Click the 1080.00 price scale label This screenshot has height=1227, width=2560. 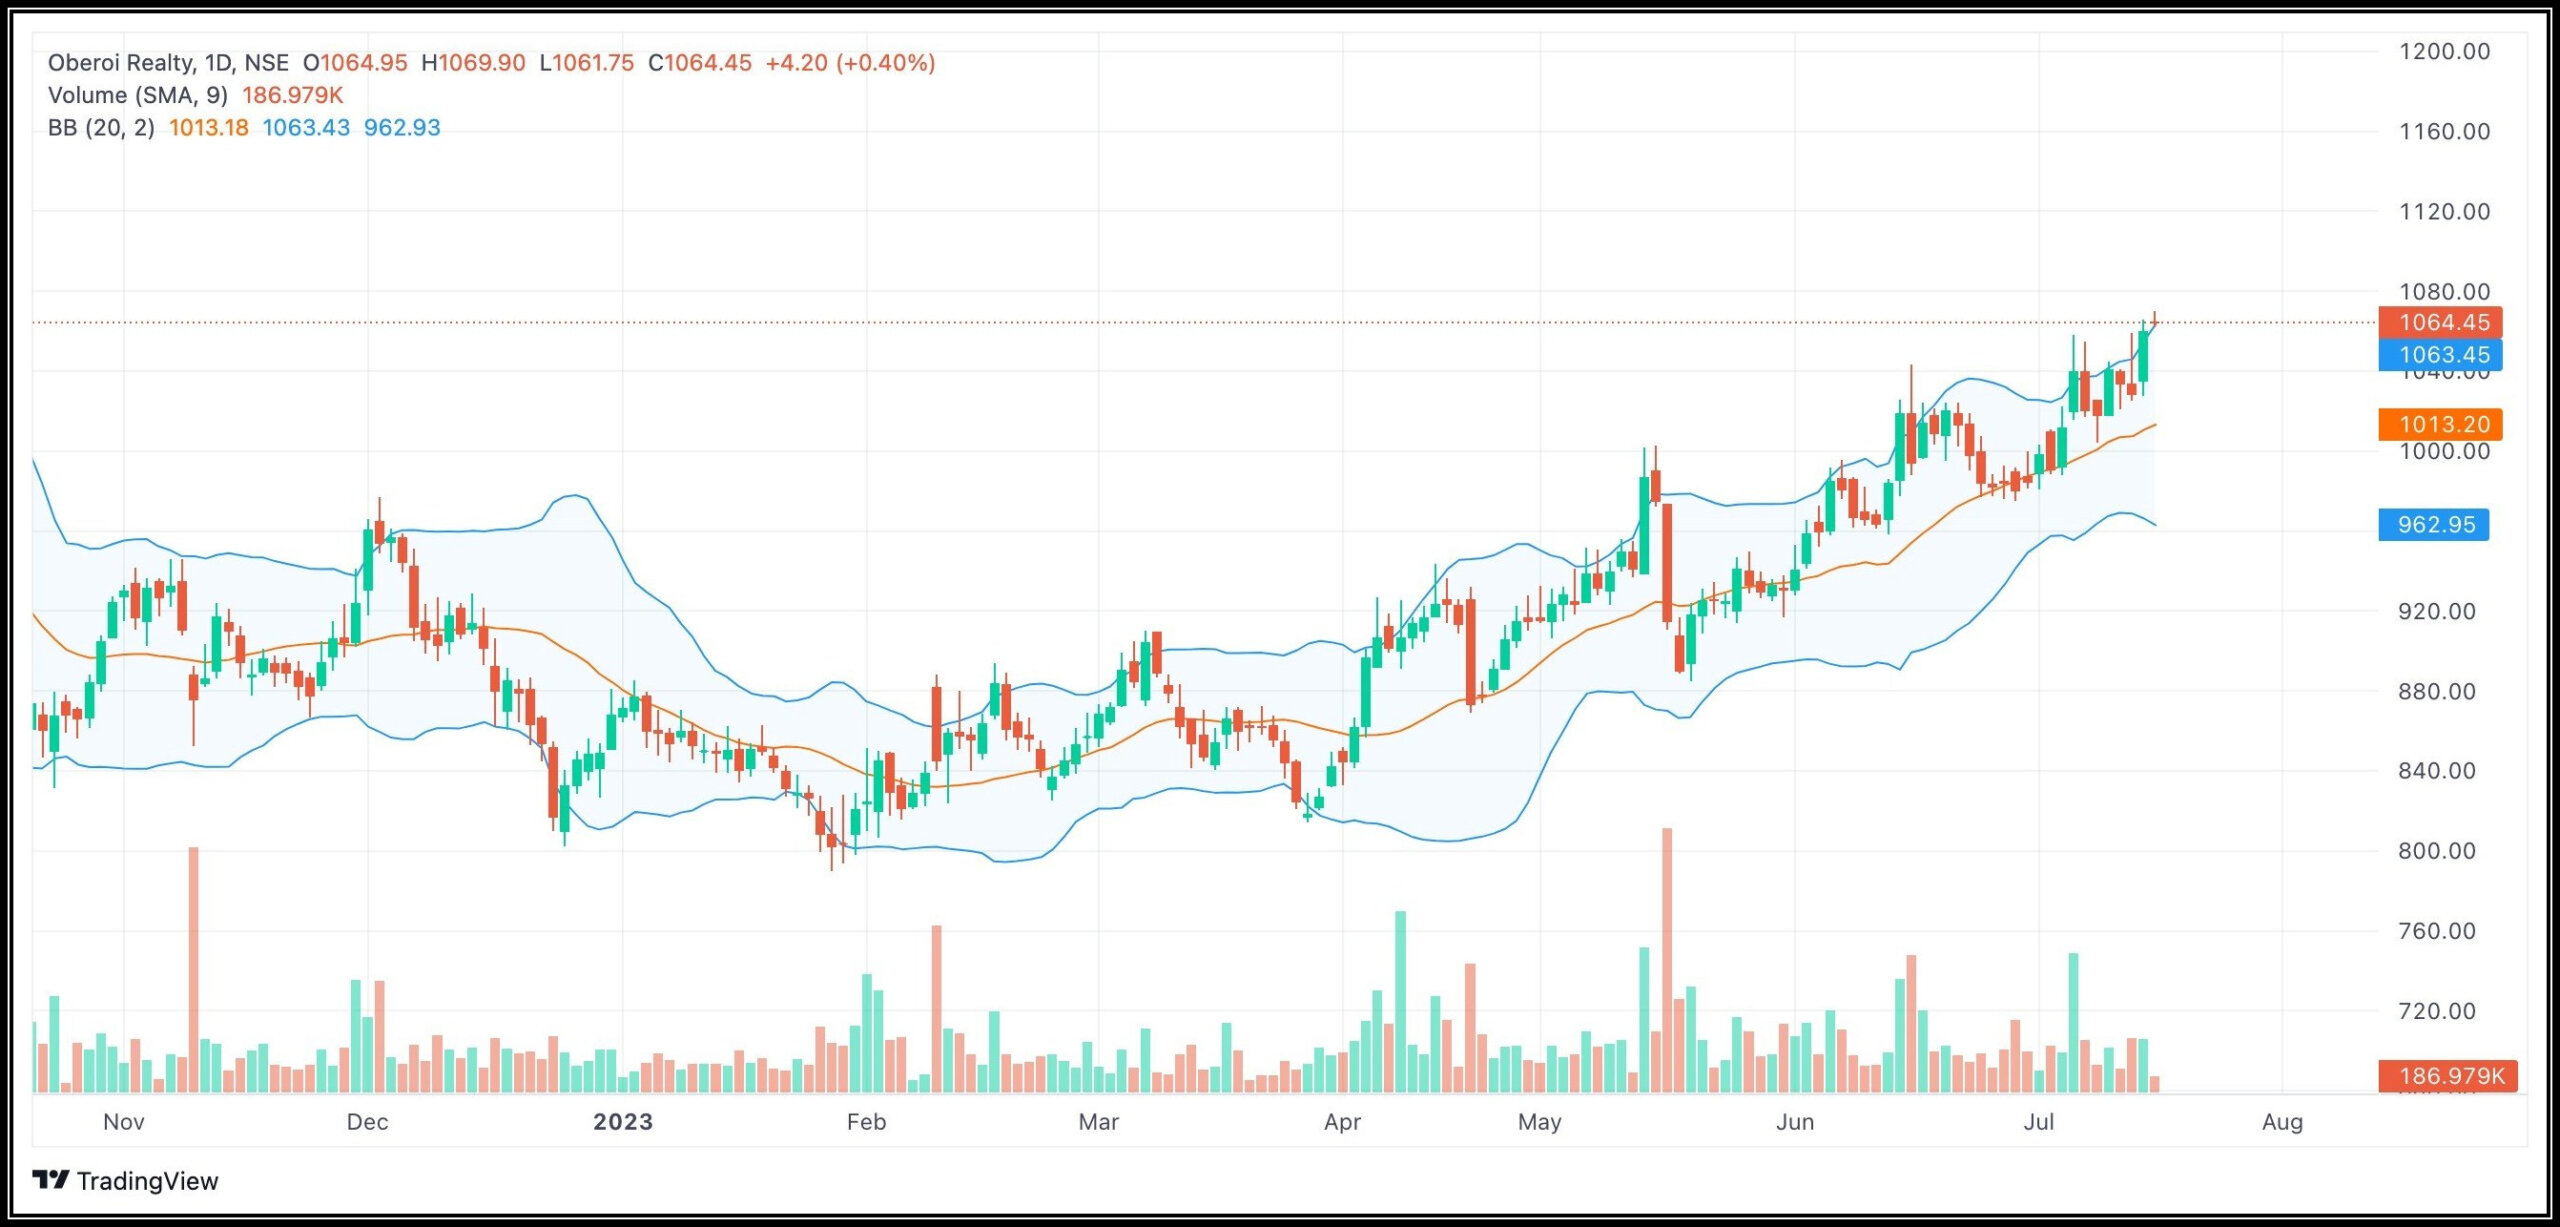(x=2444, y=291)
